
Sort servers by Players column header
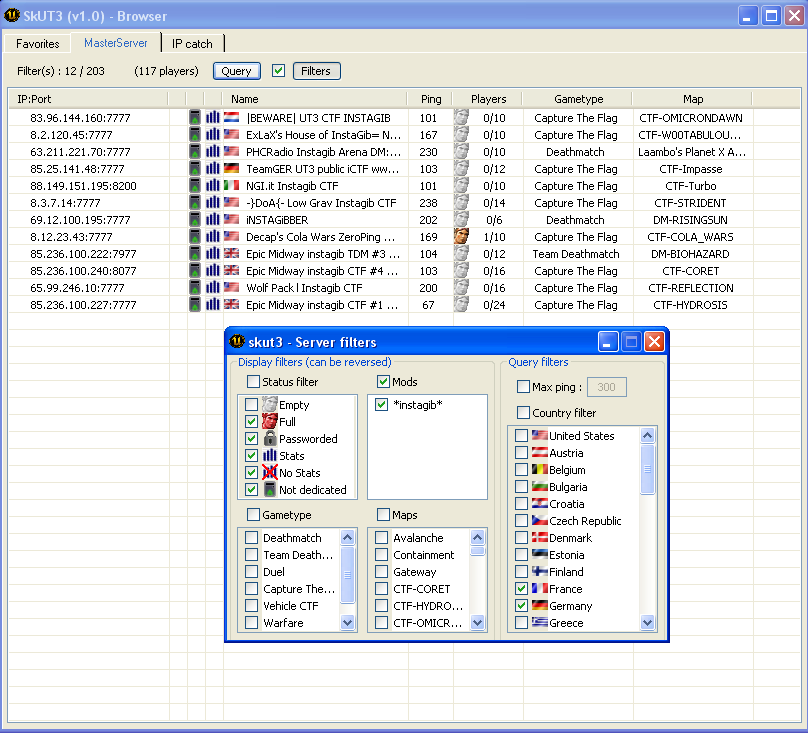coord(488,99)
